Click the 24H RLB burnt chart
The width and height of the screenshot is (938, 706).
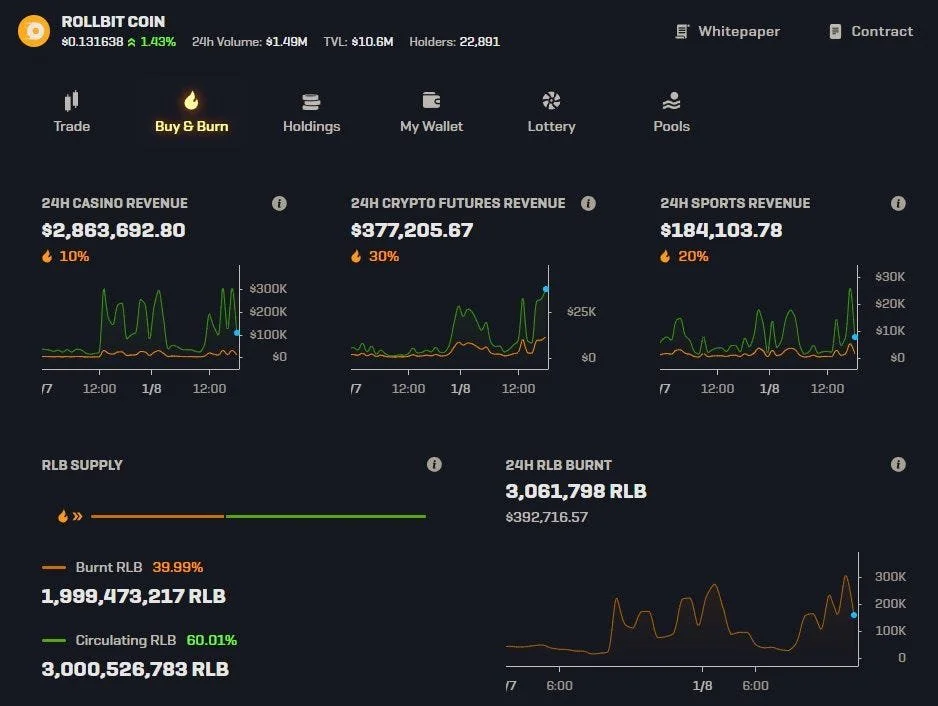(682, 609)
